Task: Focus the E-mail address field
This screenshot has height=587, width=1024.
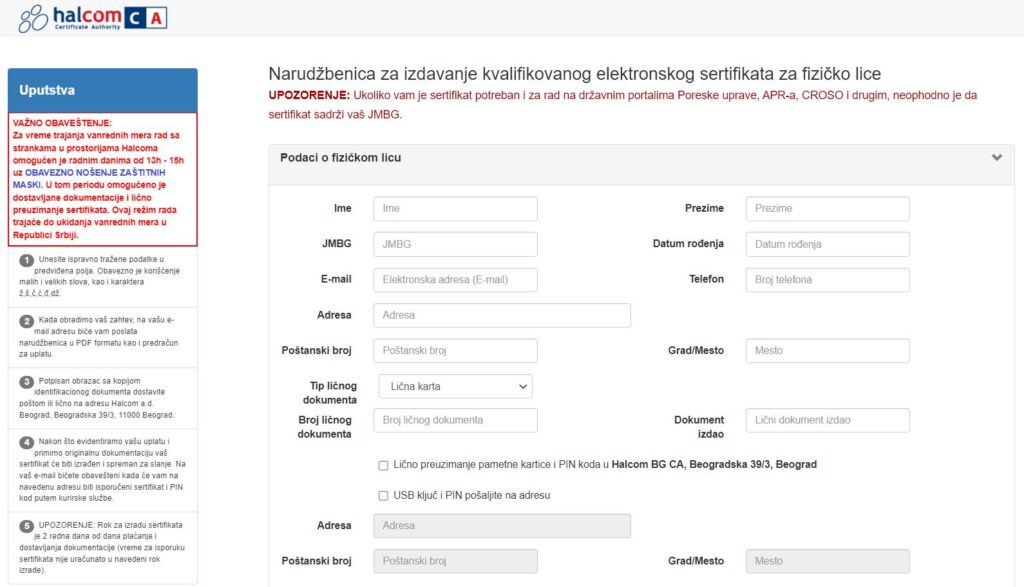Action: (x=455, y=279)
